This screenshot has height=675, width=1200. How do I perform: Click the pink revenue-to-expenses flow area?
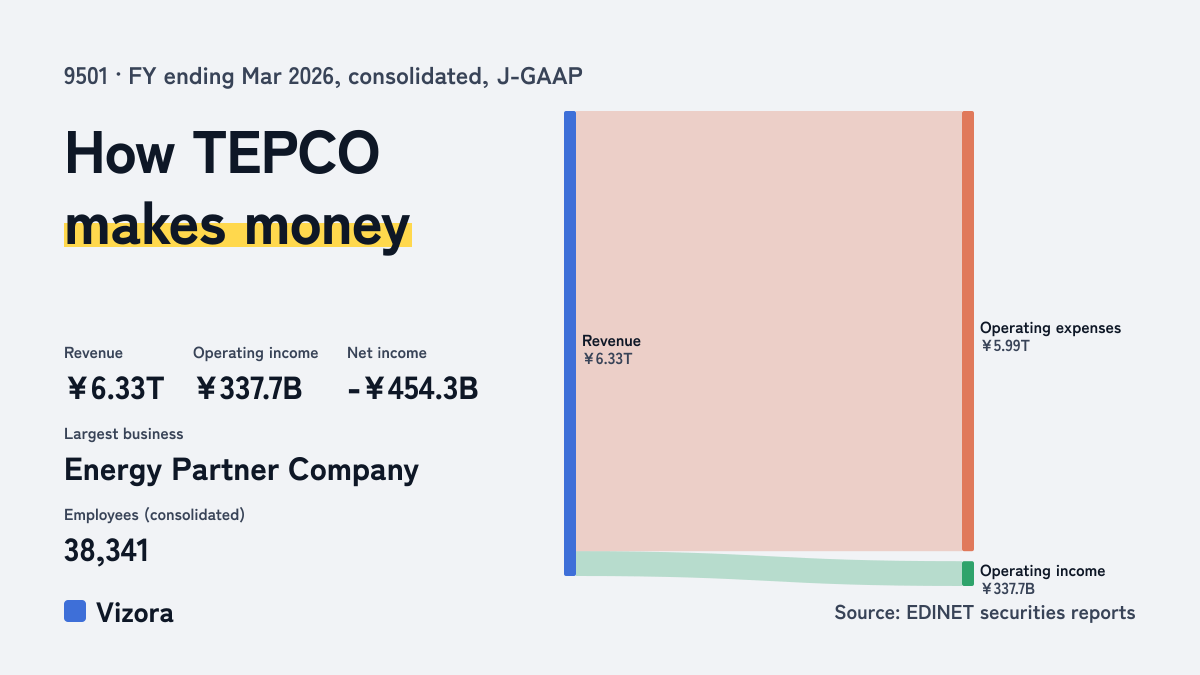(769, 331)
